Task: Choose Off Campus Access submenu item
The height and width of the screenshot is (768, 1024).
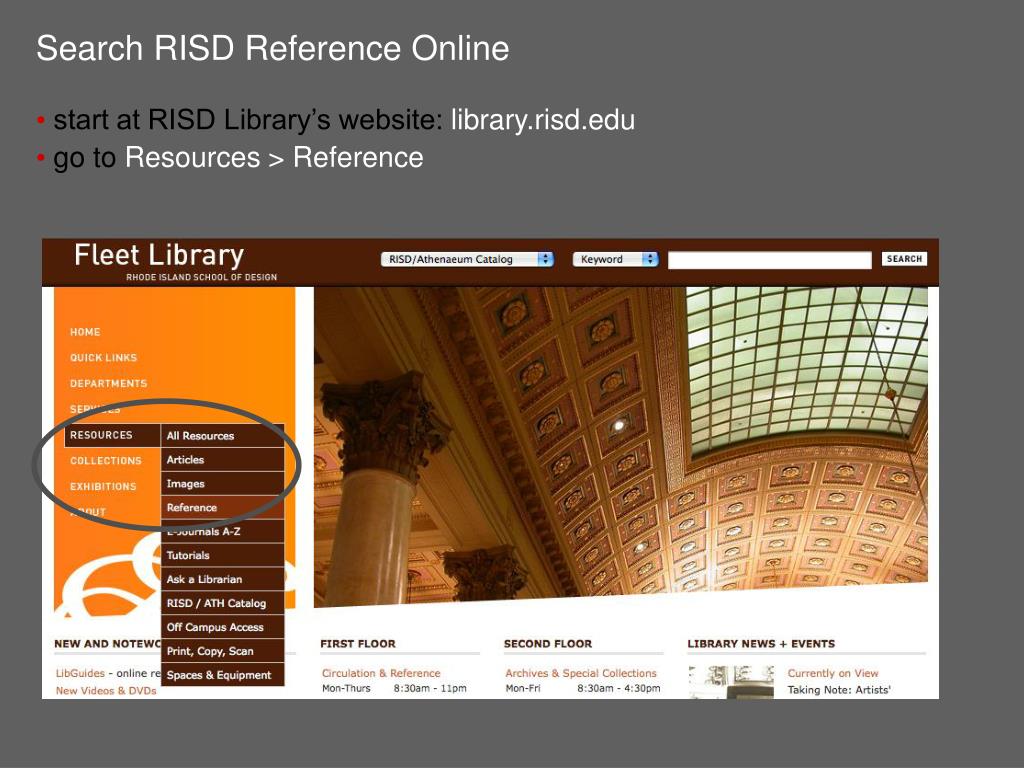Action: click(x=222, y=627)
